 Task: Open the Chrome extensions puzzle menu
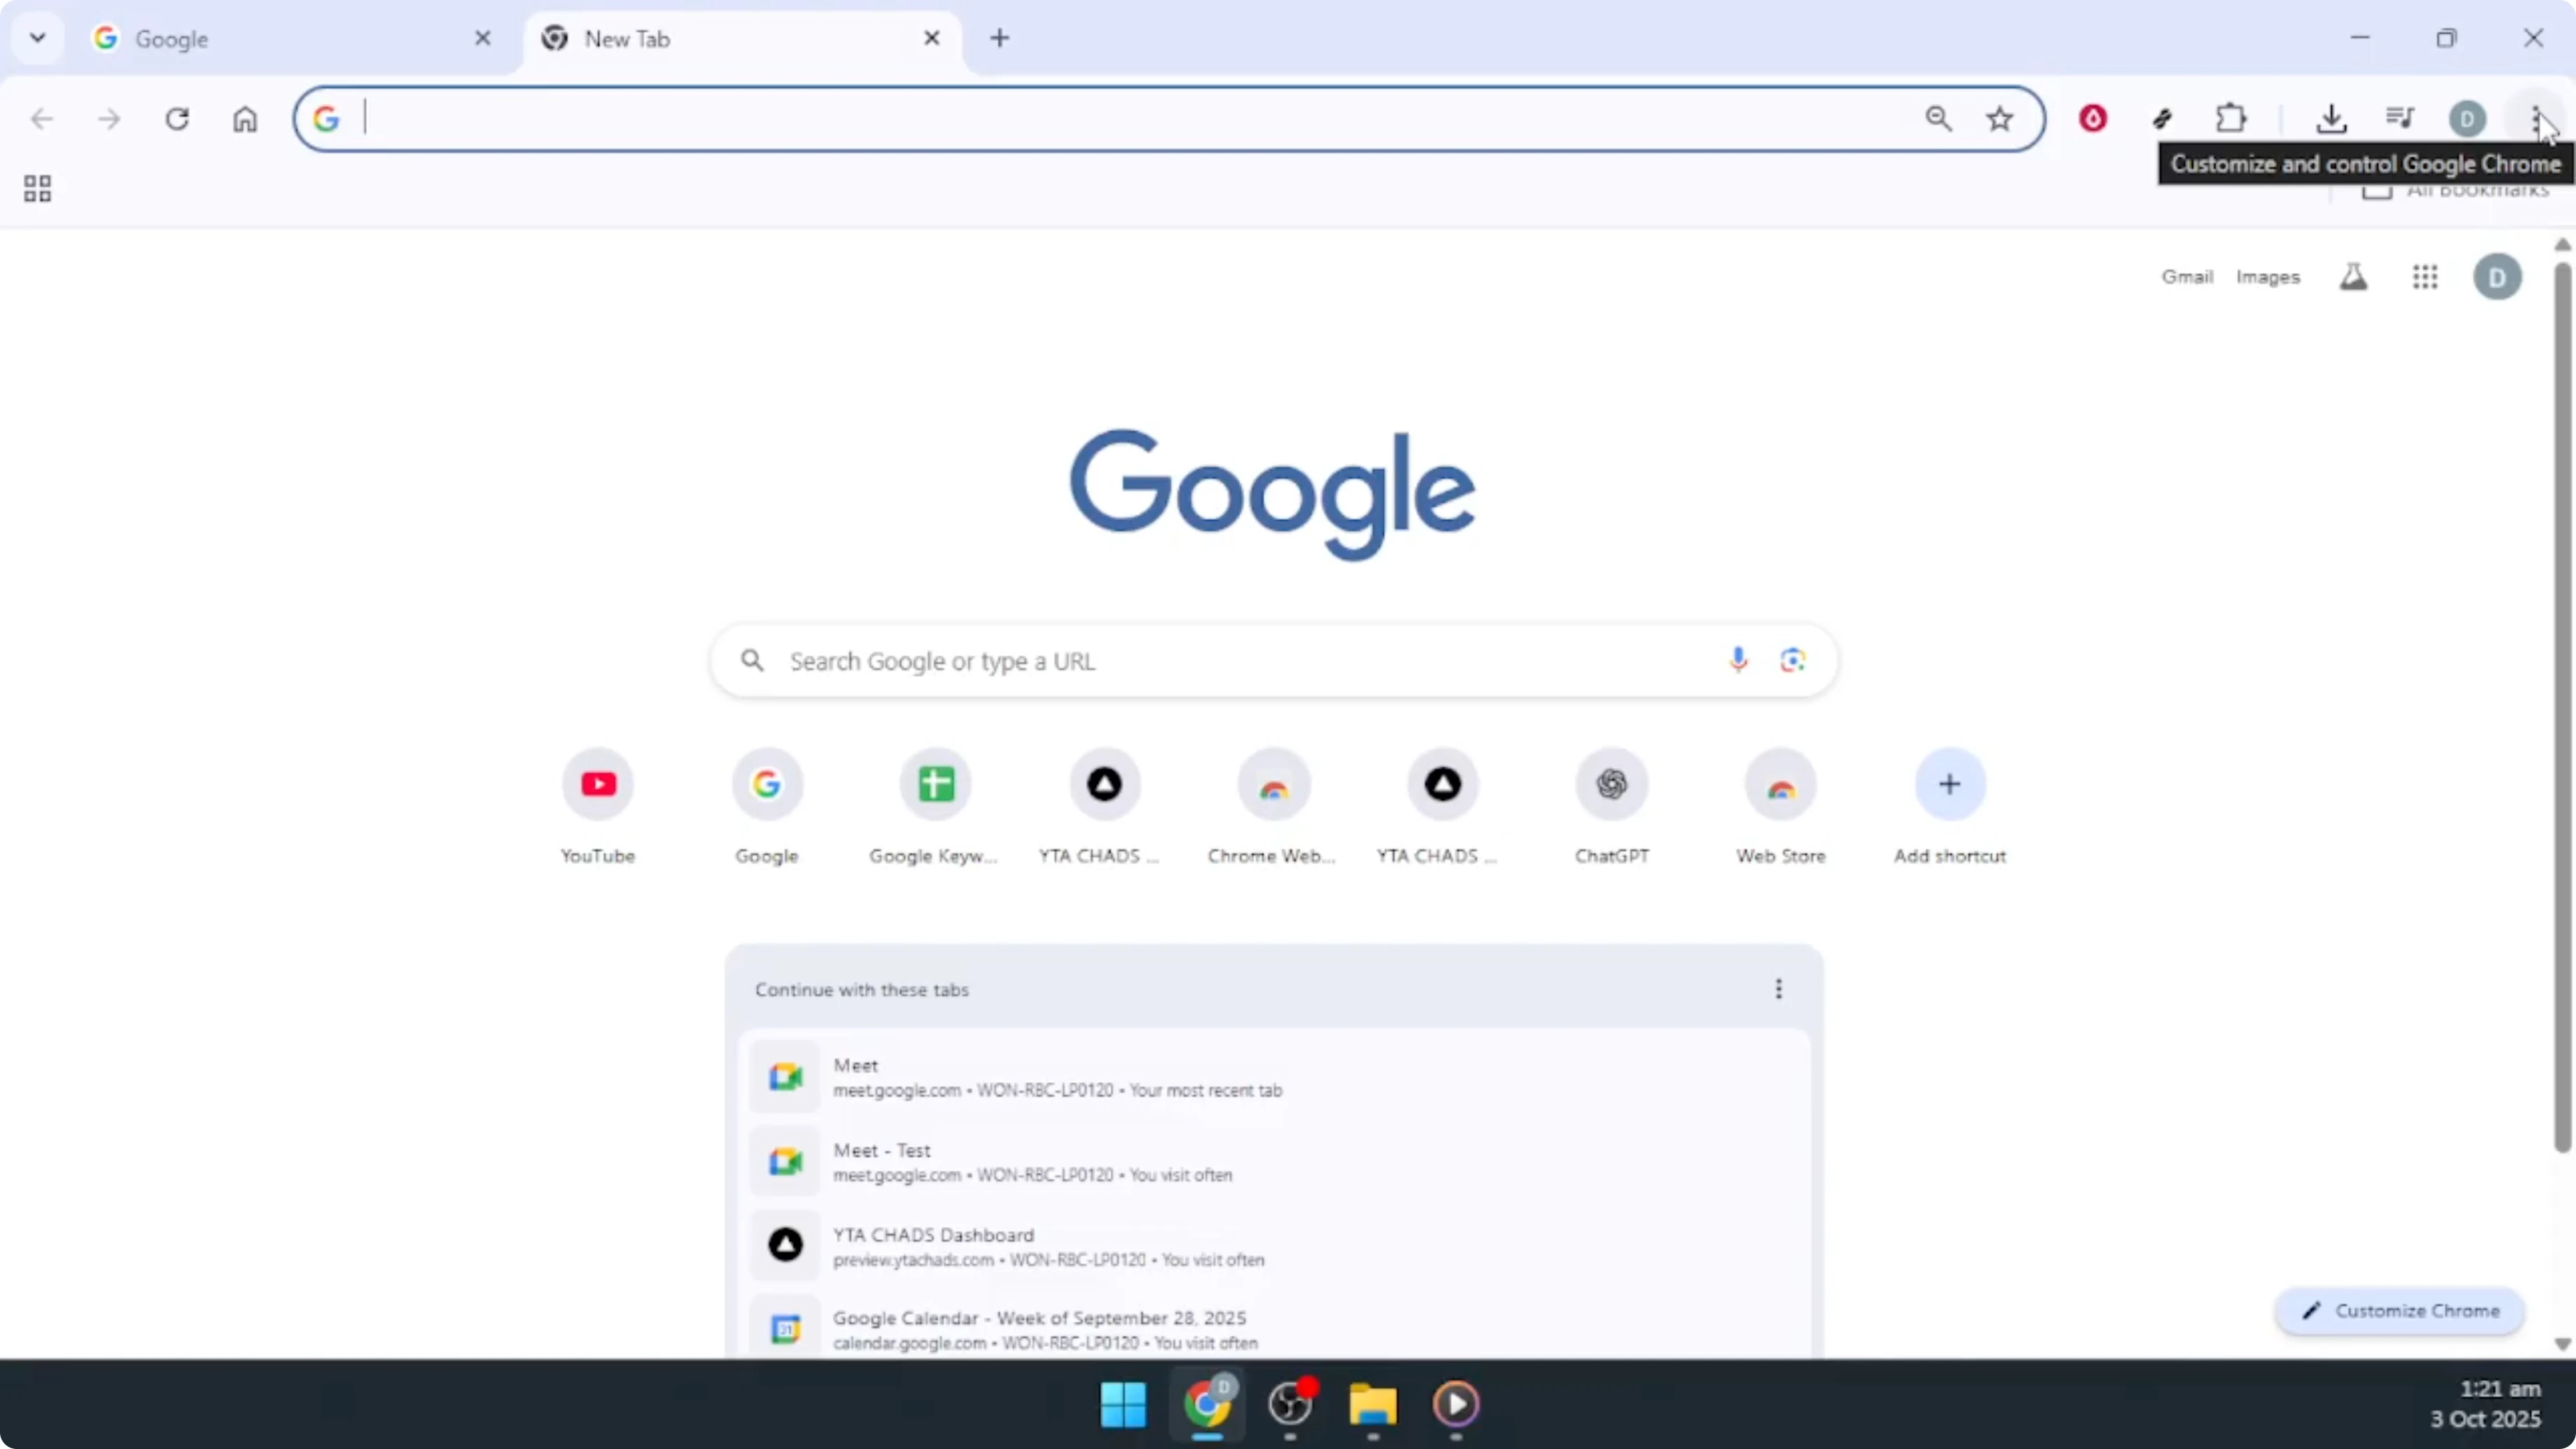[x=2232, y=118]
